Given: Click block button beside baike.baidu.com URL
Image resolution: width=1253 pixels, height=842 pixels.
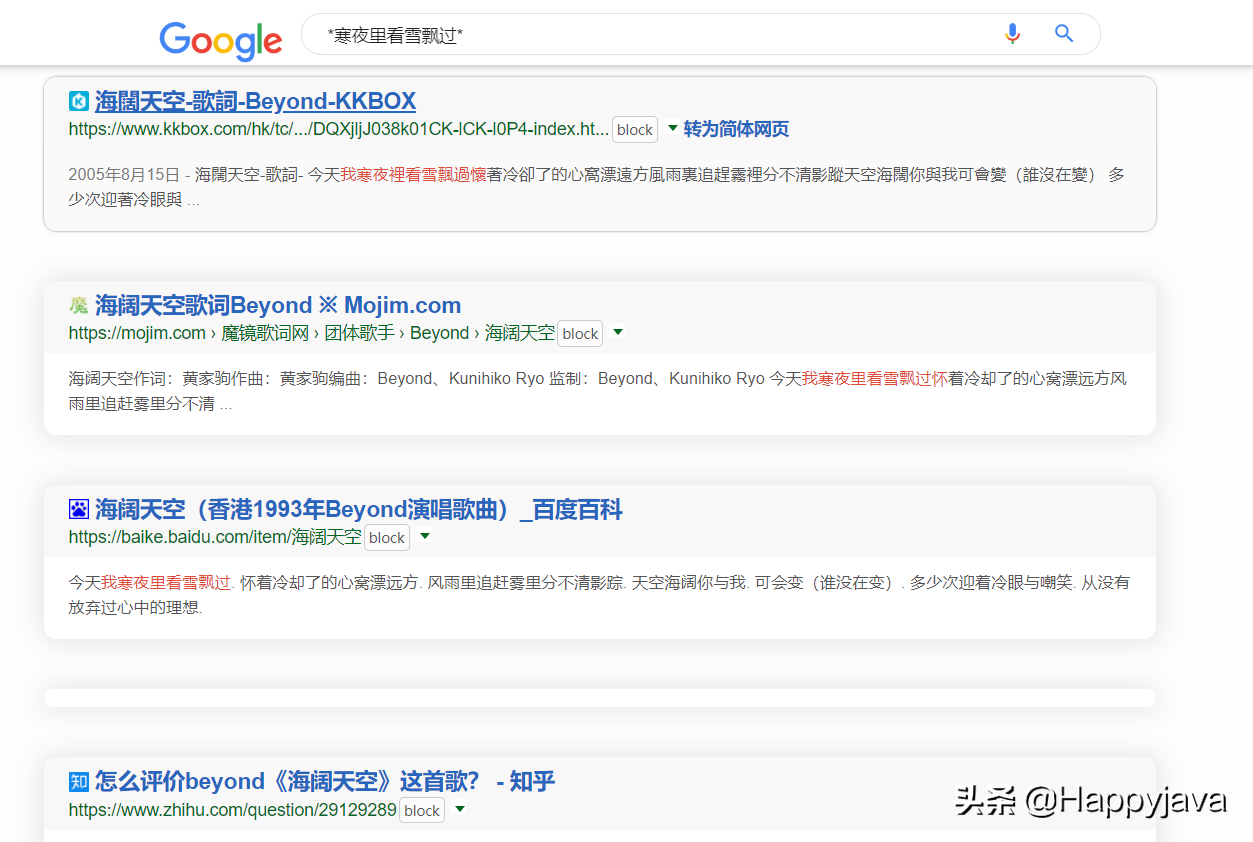Looking at the screenshot, I should [x=387, y=538].
